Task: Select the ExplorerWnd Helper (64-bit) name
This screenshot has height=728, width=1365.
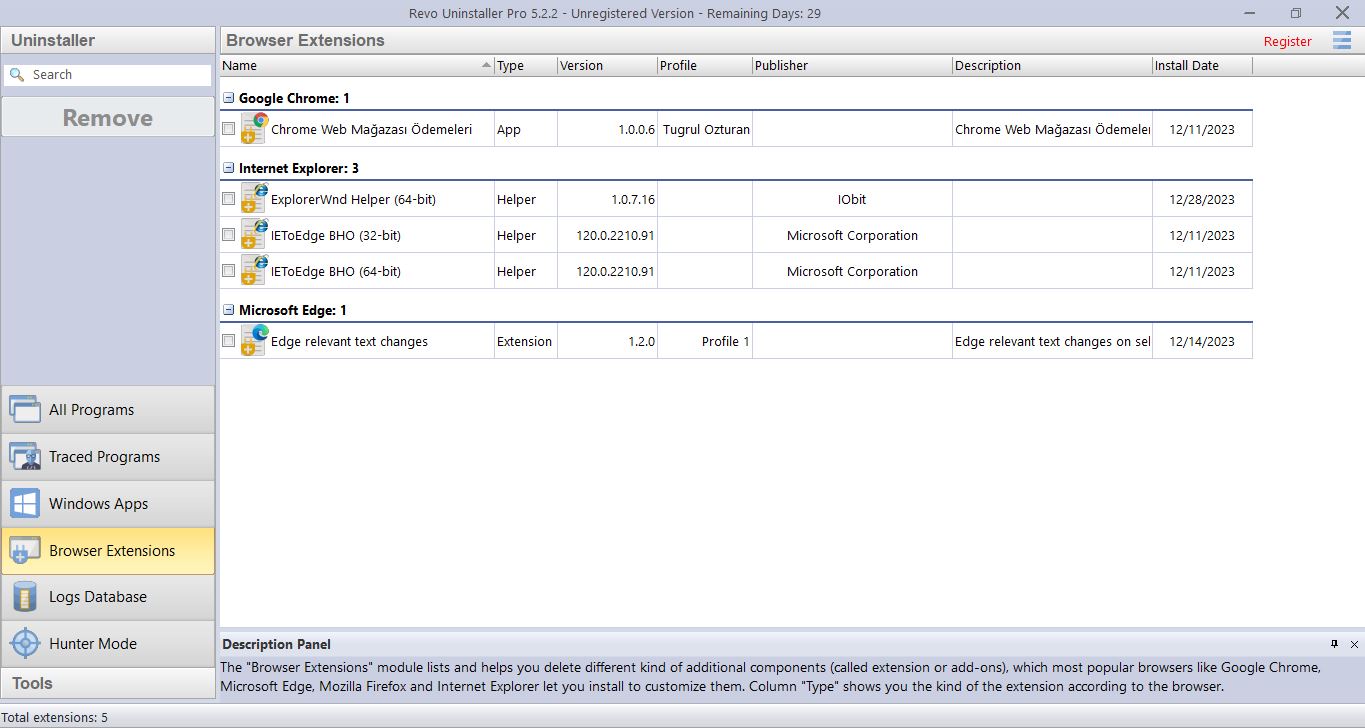Action: pos(353,199)
